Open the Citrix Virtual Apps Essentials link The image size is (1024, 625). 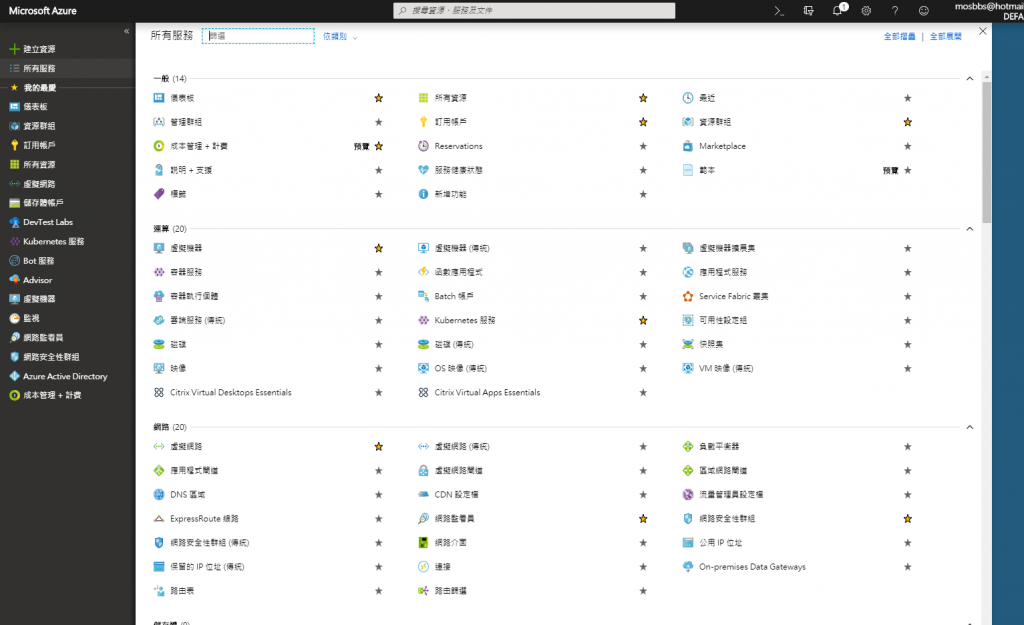click(x=487, y=393)
